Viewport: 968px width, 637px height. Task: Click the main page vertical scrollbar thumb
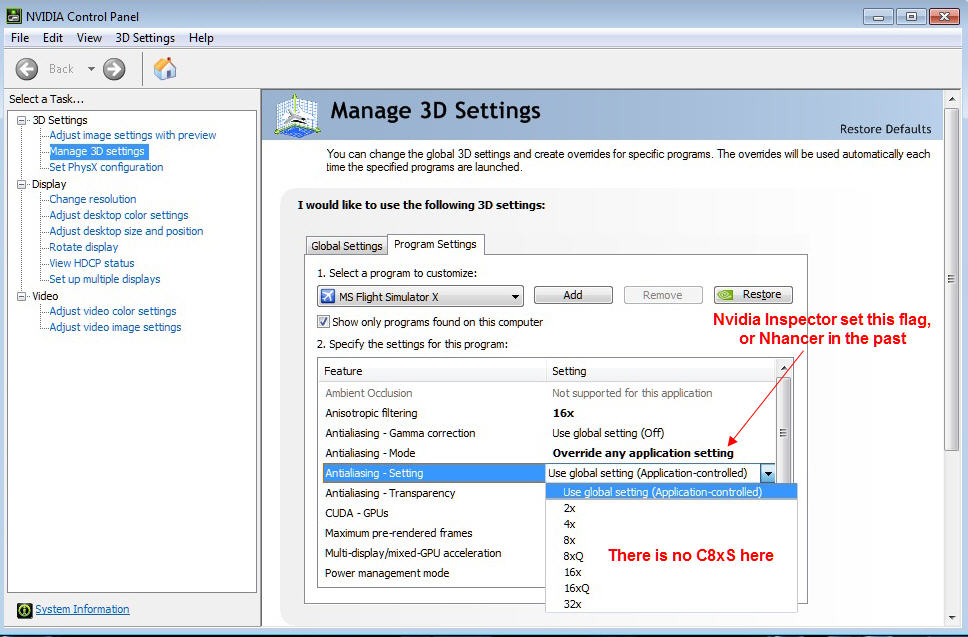click(951, 278)
